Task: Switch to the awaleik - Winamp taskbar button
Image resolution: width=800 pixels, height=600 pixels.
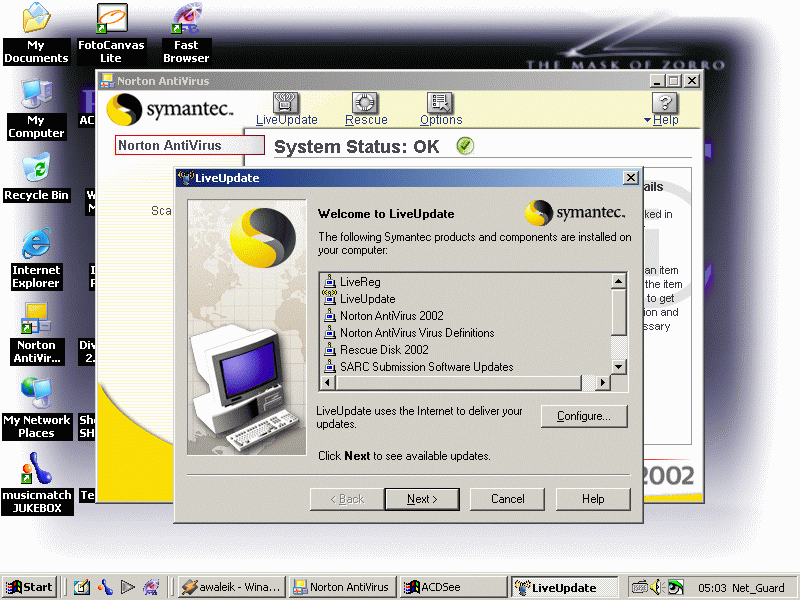Action: point(232,587)
